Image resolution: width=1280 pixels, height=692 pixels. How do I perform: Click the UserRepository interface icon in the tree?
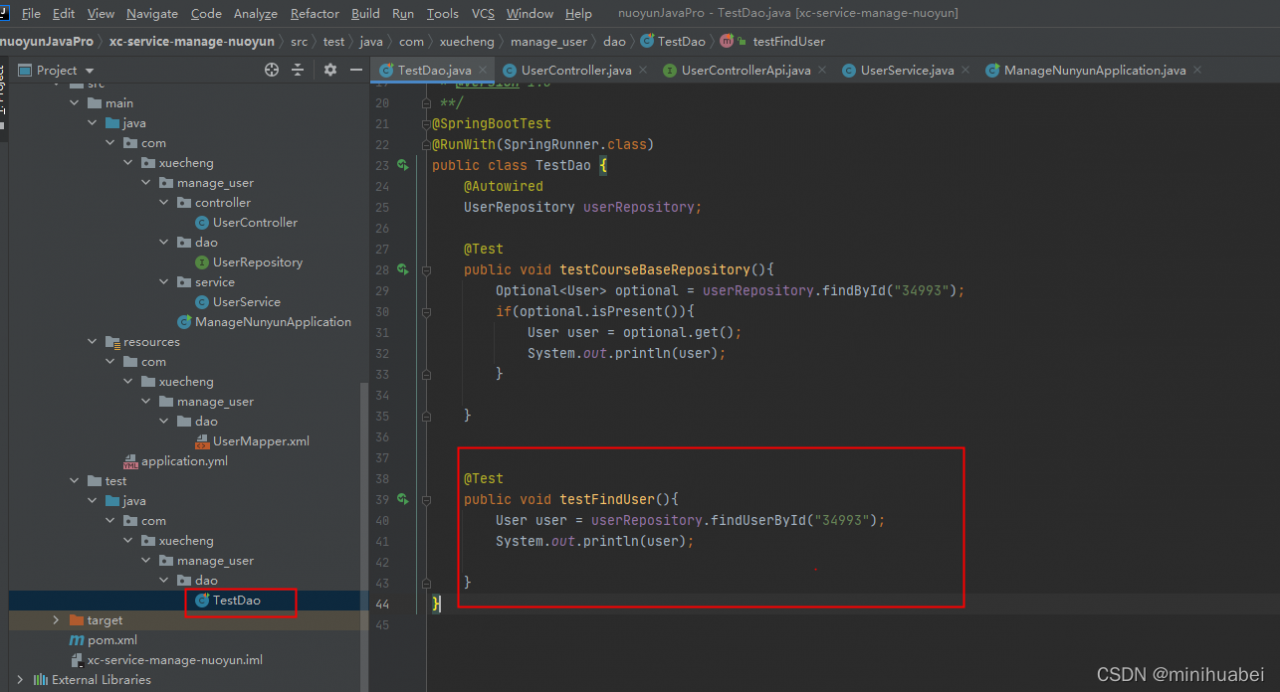click(x=202, y=262)
